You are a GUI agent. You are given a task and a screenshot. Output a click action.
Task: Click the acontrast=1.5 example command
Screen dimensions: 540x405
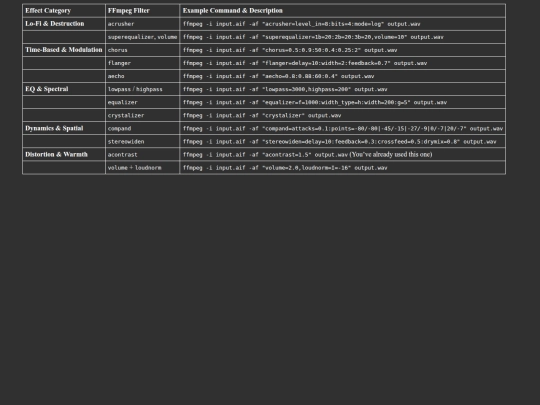(x=307, y=155)
